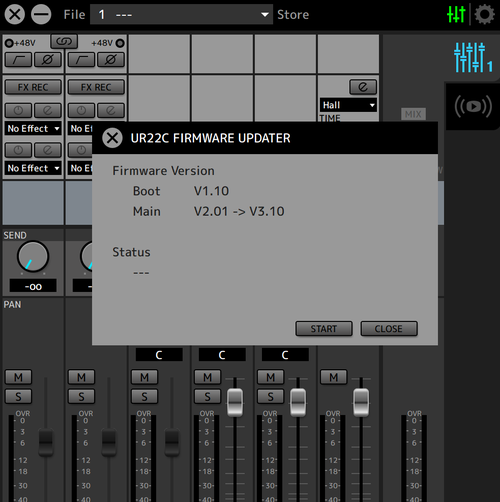
Task: Edit first effect slot on channel 1
Action: click(x=48, y=110)
